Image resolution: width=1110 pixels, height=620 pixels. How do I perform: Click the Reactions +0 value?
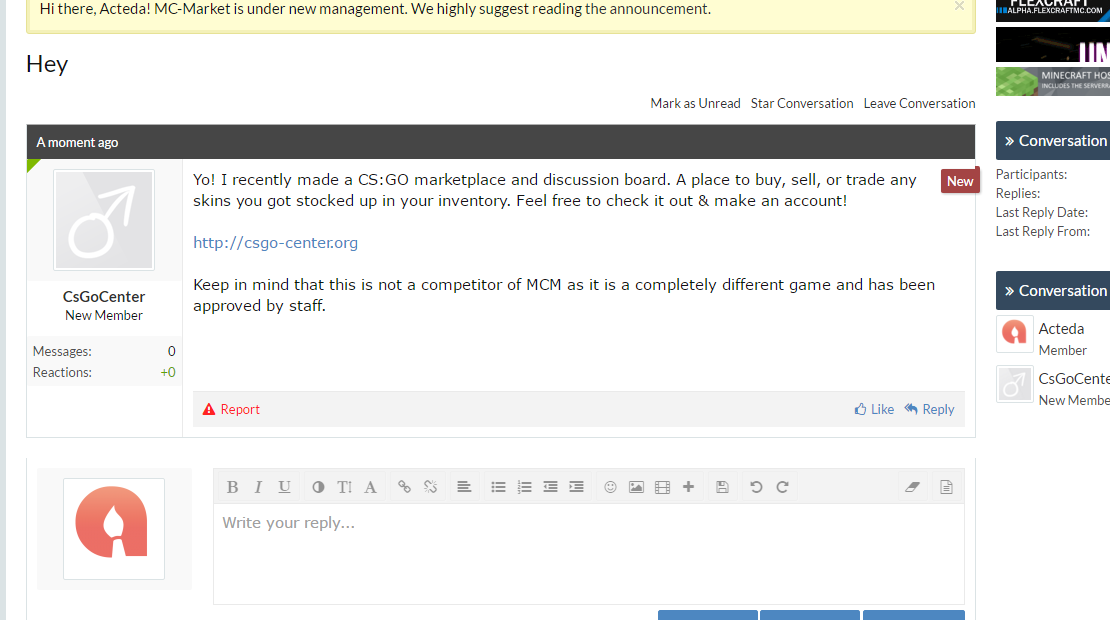click(x=168, y=372)
